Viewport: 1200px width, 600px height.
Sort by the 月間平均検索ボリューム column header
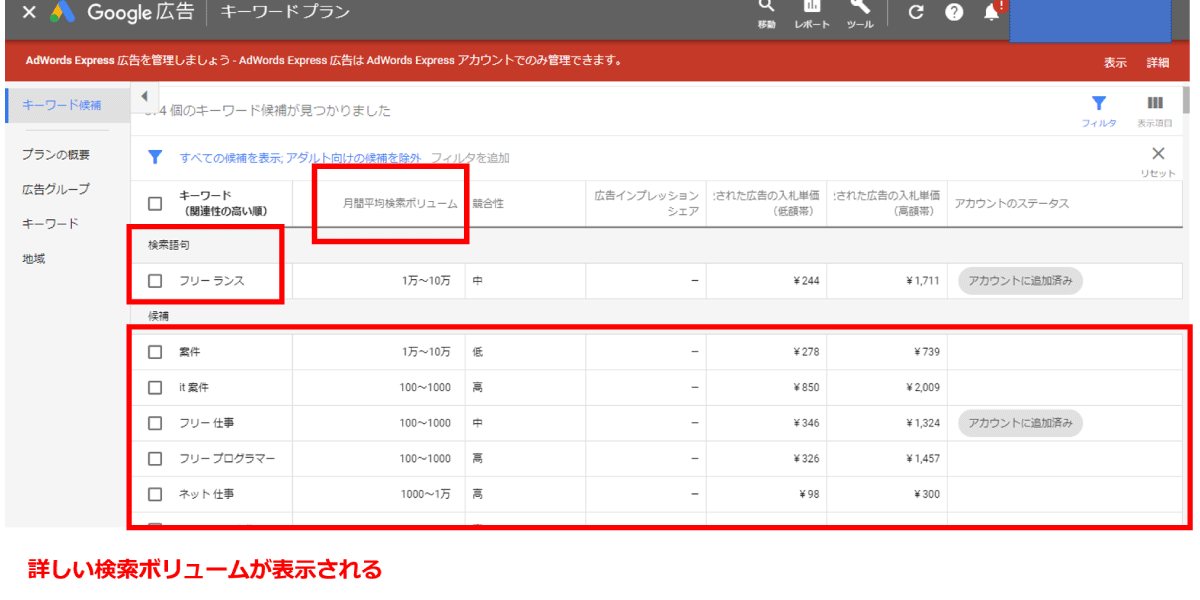point(400,203)
